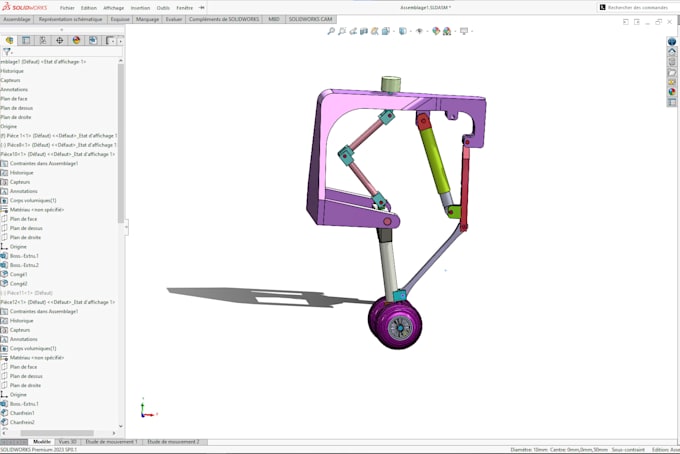Screen dimensions: 680x454
Task: Select Matériau <non spécifié> first entry
Action: 37,209
